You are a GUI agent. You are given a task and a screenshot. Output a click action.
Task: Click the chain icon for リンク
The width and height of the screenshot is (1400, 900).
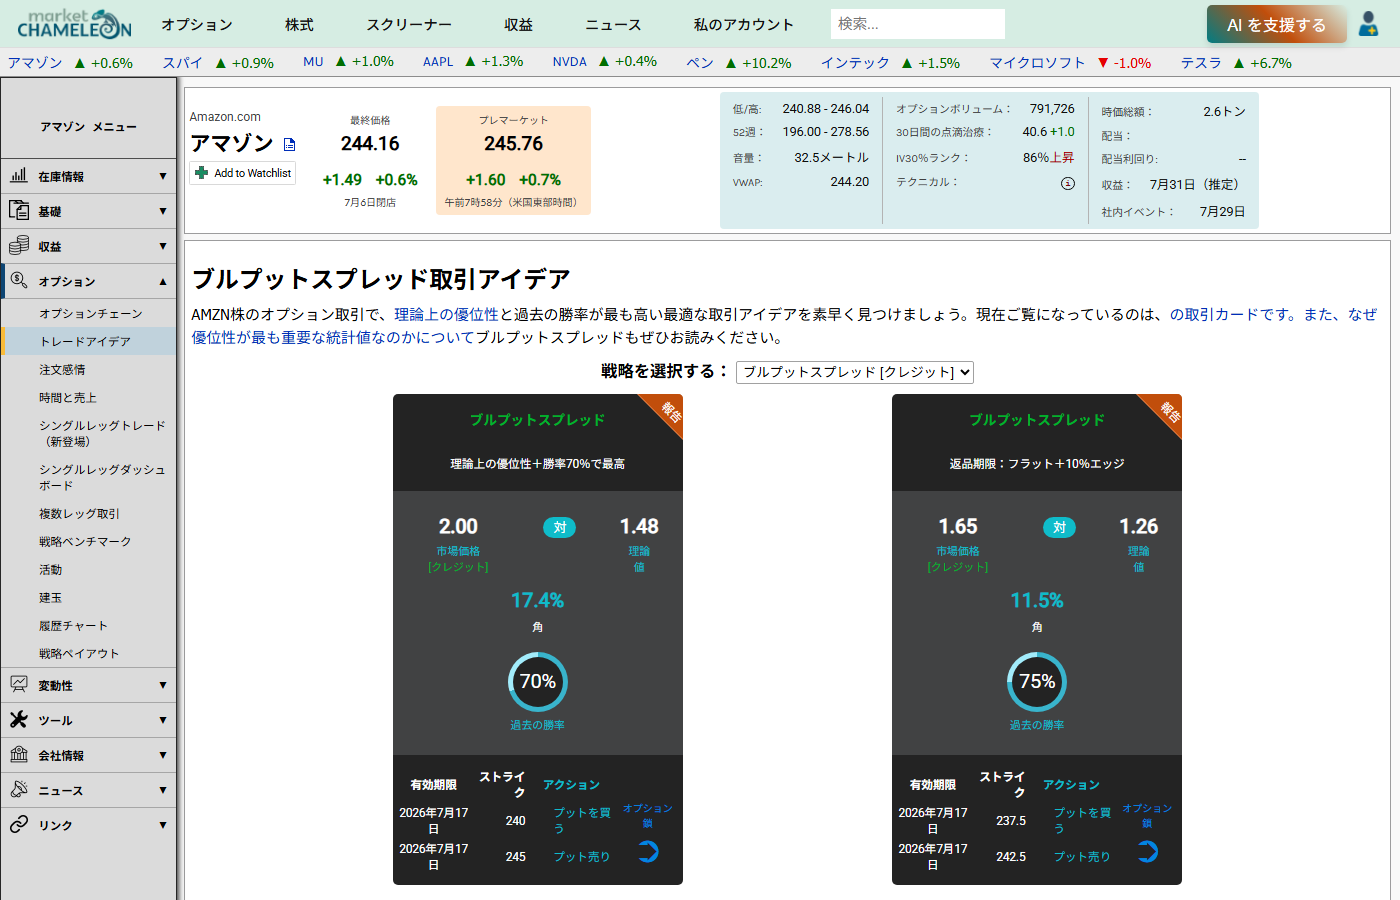pyautogui.click(x=19, y=825)
